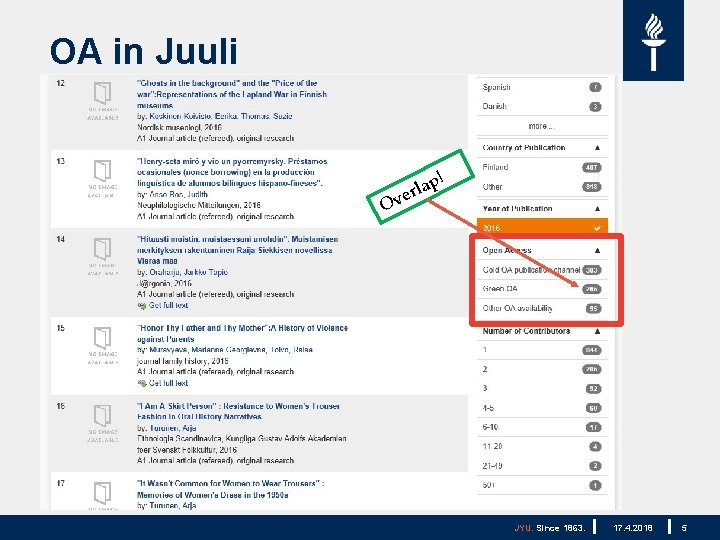Click author Koskinen-Koivisto, Eerika
Screen dimensions: 720x540
coord(193,116)
